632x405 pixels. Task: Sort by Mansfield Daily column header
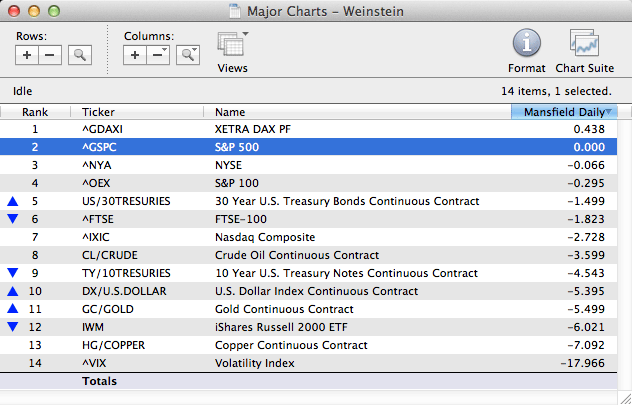(564, 112)
